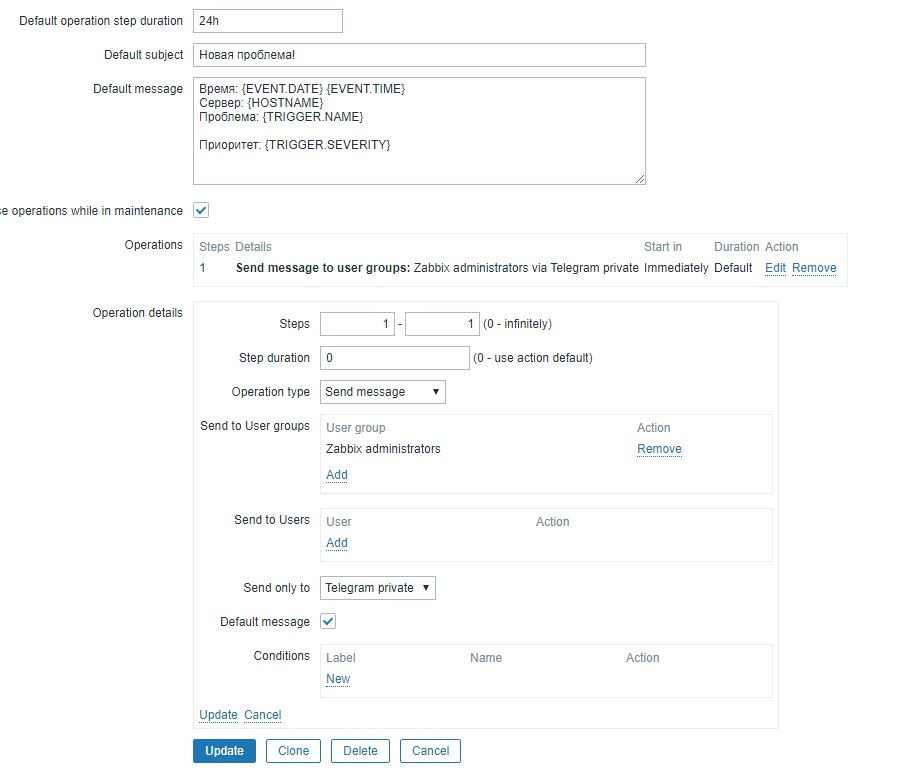Expand the Send only to dropdown

pos(378,588)
